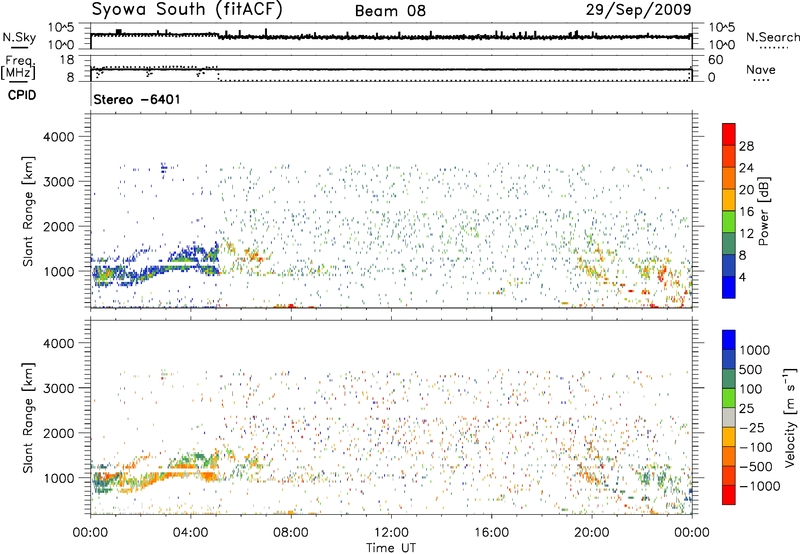Pick the orange Power segment between 20 and 24
Image resolution: width=800 pixels, height=554 pixels.
tap(729, 178)
